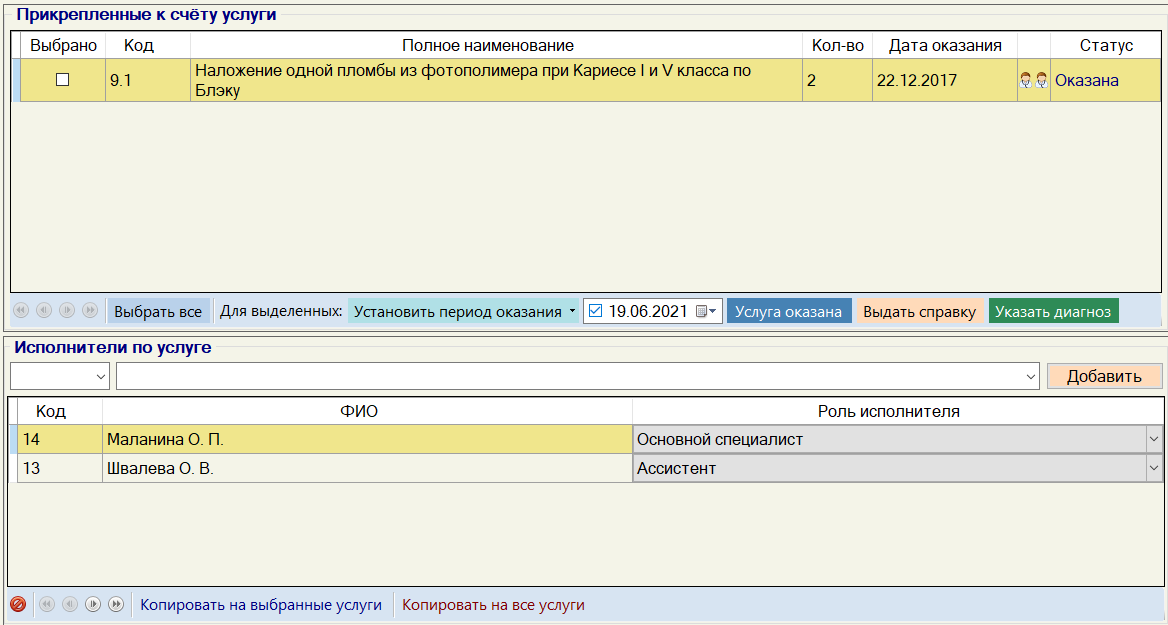Viewport: 1168px width, 625px height.
Task: Jump to last performer record arrow
Action: (x=116, y=604)
